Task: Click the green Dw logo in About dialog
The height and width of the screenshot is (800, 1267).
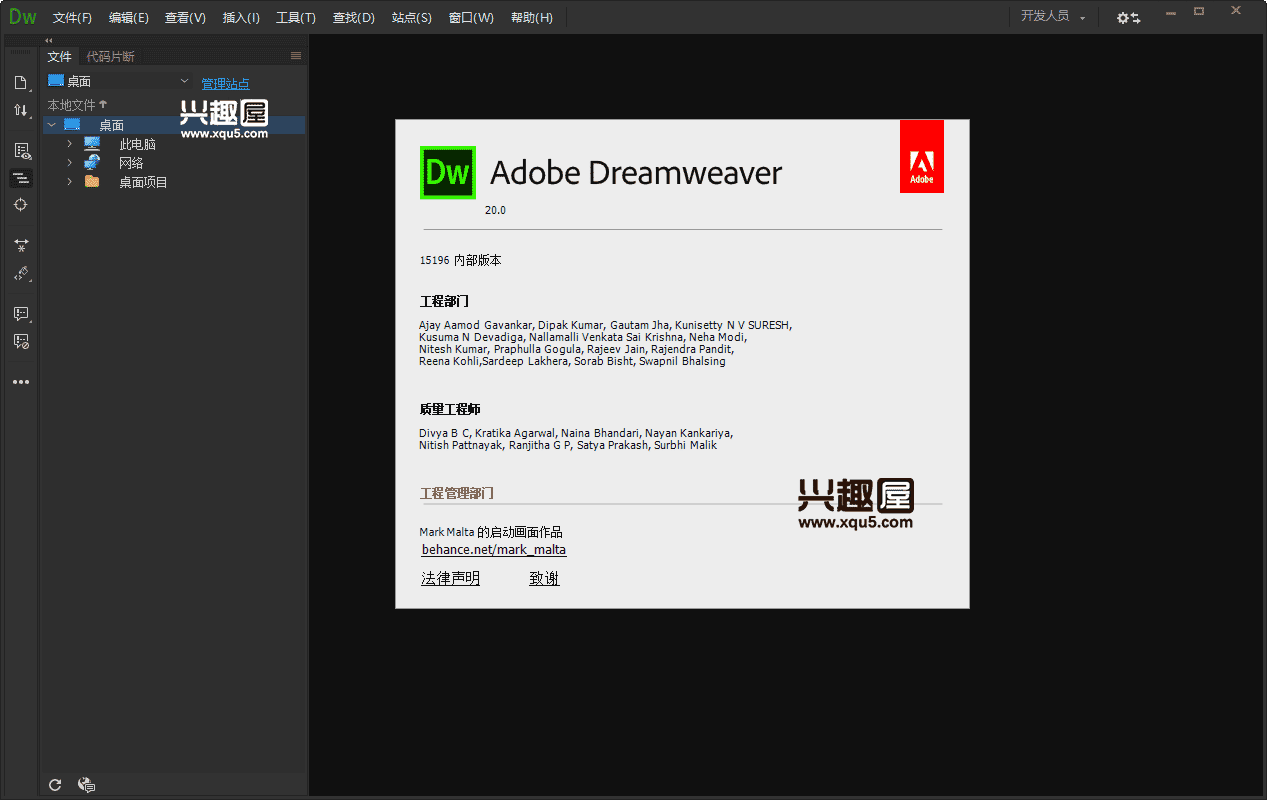Action: [x=447, y=172]
